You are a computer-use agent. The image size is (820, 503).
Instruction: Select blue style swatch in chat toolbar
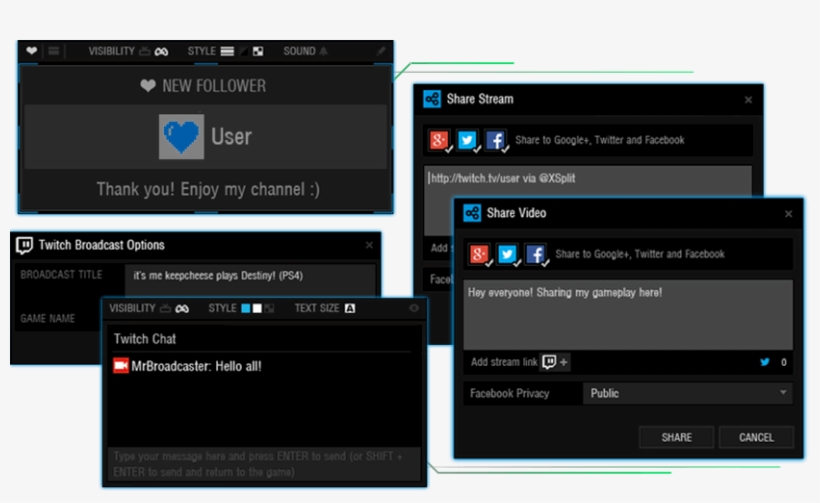[245, 308]
